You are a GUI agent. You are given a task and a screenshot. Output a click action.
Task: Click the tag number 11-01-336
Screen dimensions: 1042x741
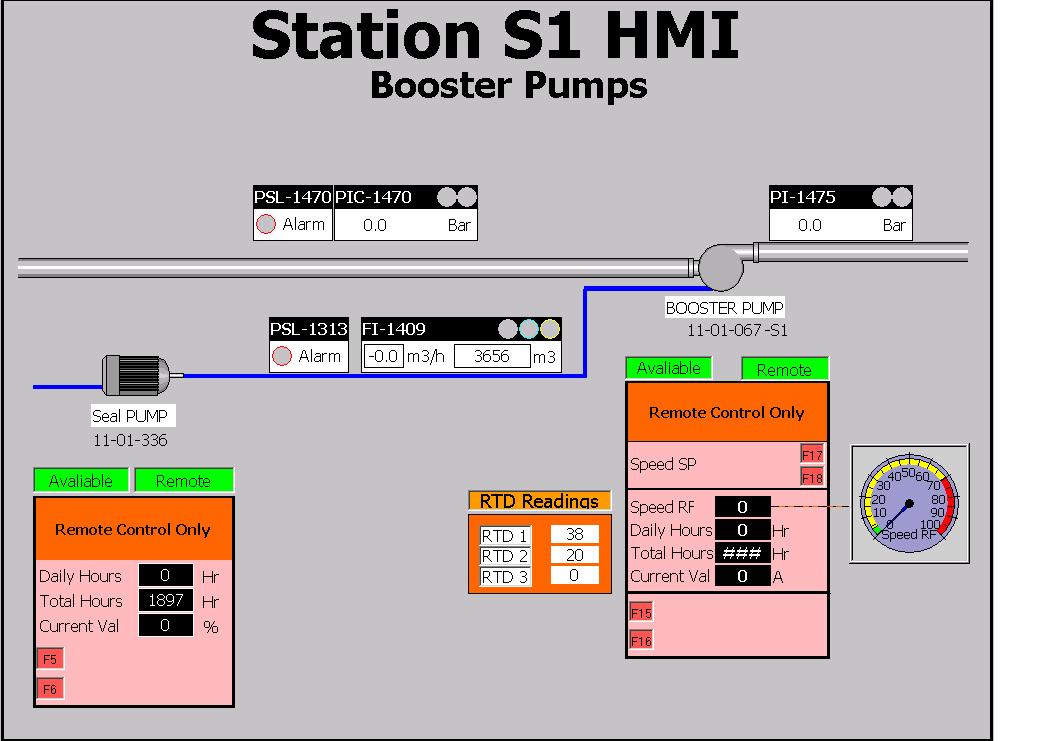pyautogui.click(x=130, y=440)
